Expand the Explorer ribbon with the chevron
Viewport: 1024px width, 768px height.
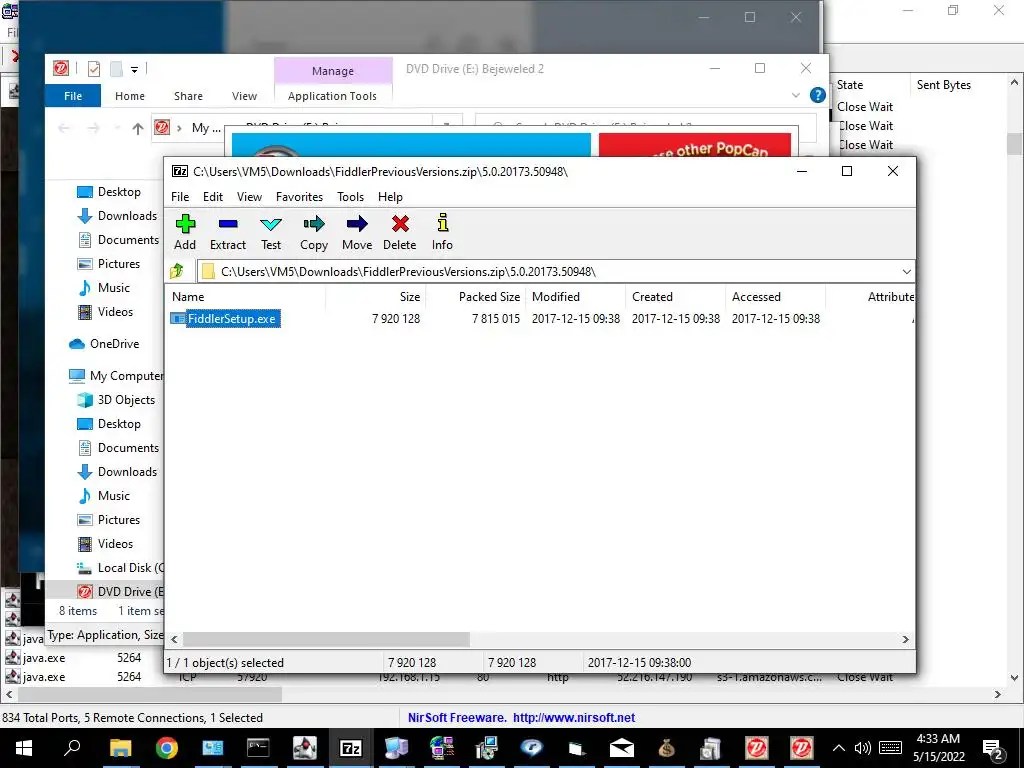click(795, 95)
